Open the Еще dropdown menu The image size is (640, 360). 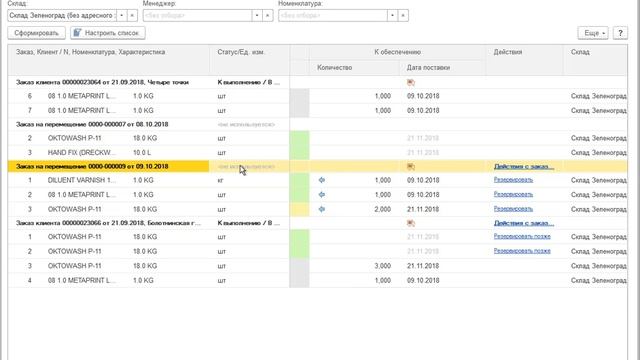[593, 33]
